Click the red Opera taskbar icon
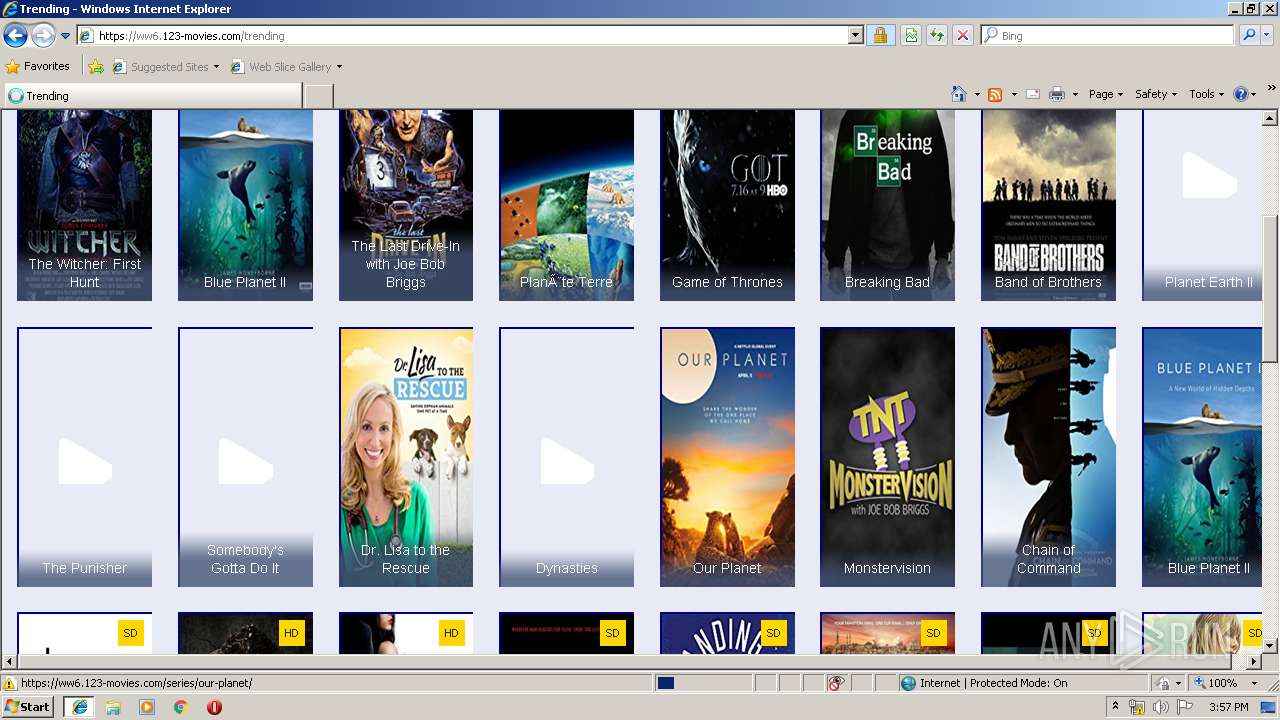The width and height of the screenshot is (1280, 720). 214,707
